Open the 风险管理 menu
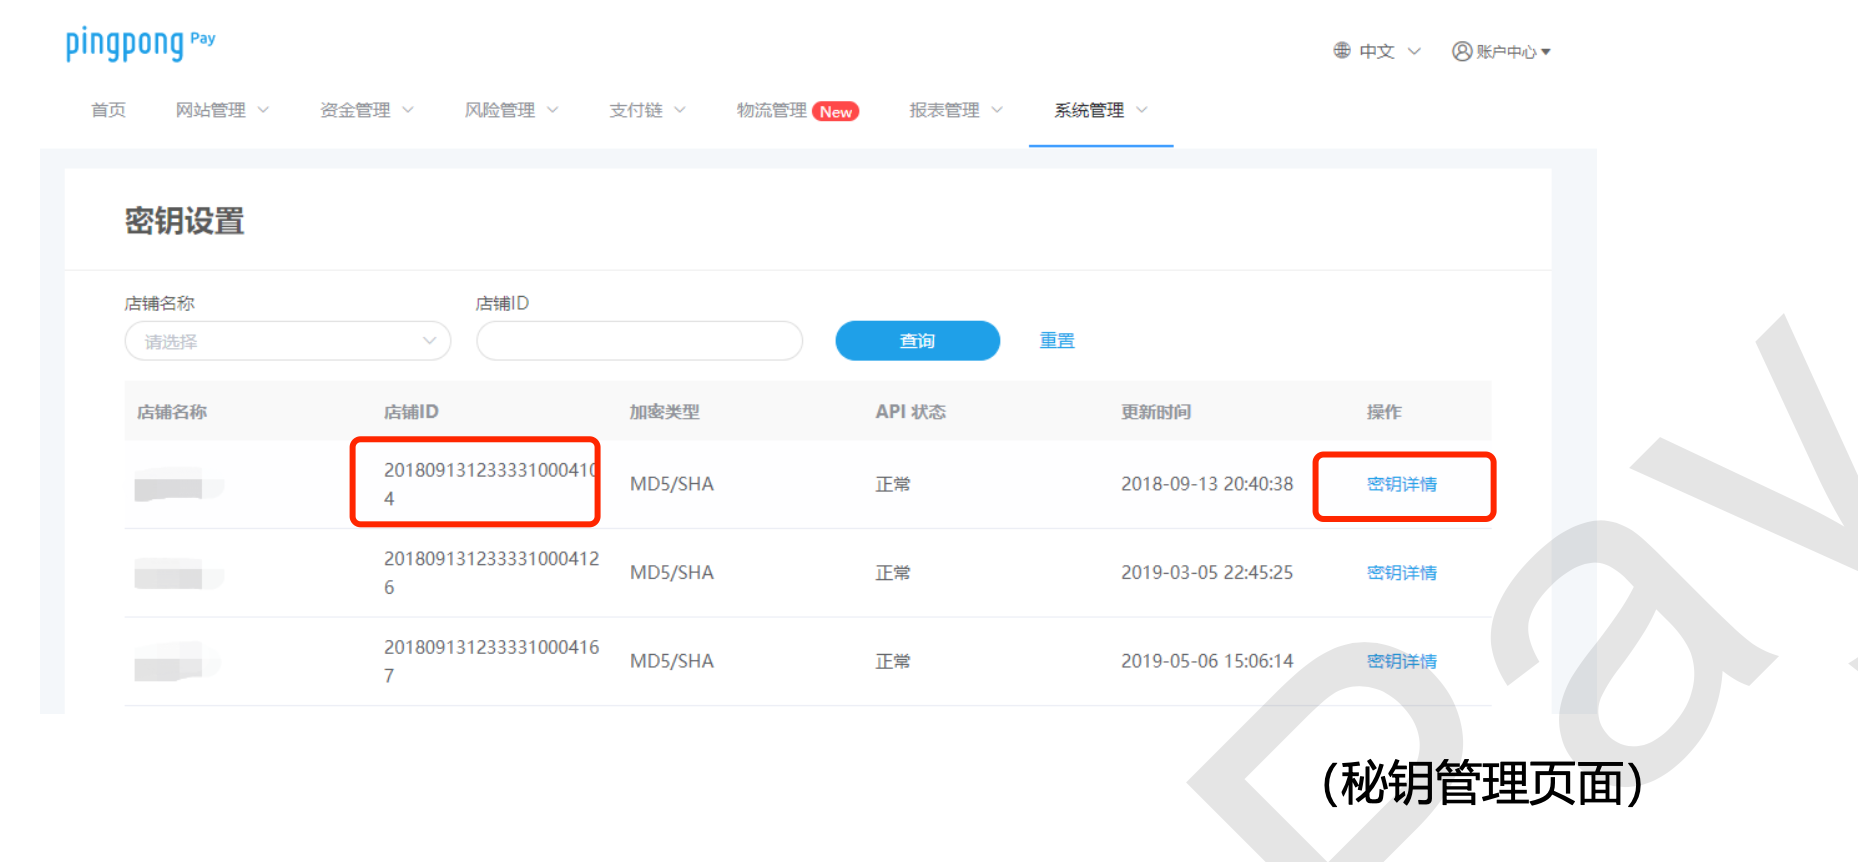The height and width of the screenshot is (862, 1858). click(x=510, y=110)
